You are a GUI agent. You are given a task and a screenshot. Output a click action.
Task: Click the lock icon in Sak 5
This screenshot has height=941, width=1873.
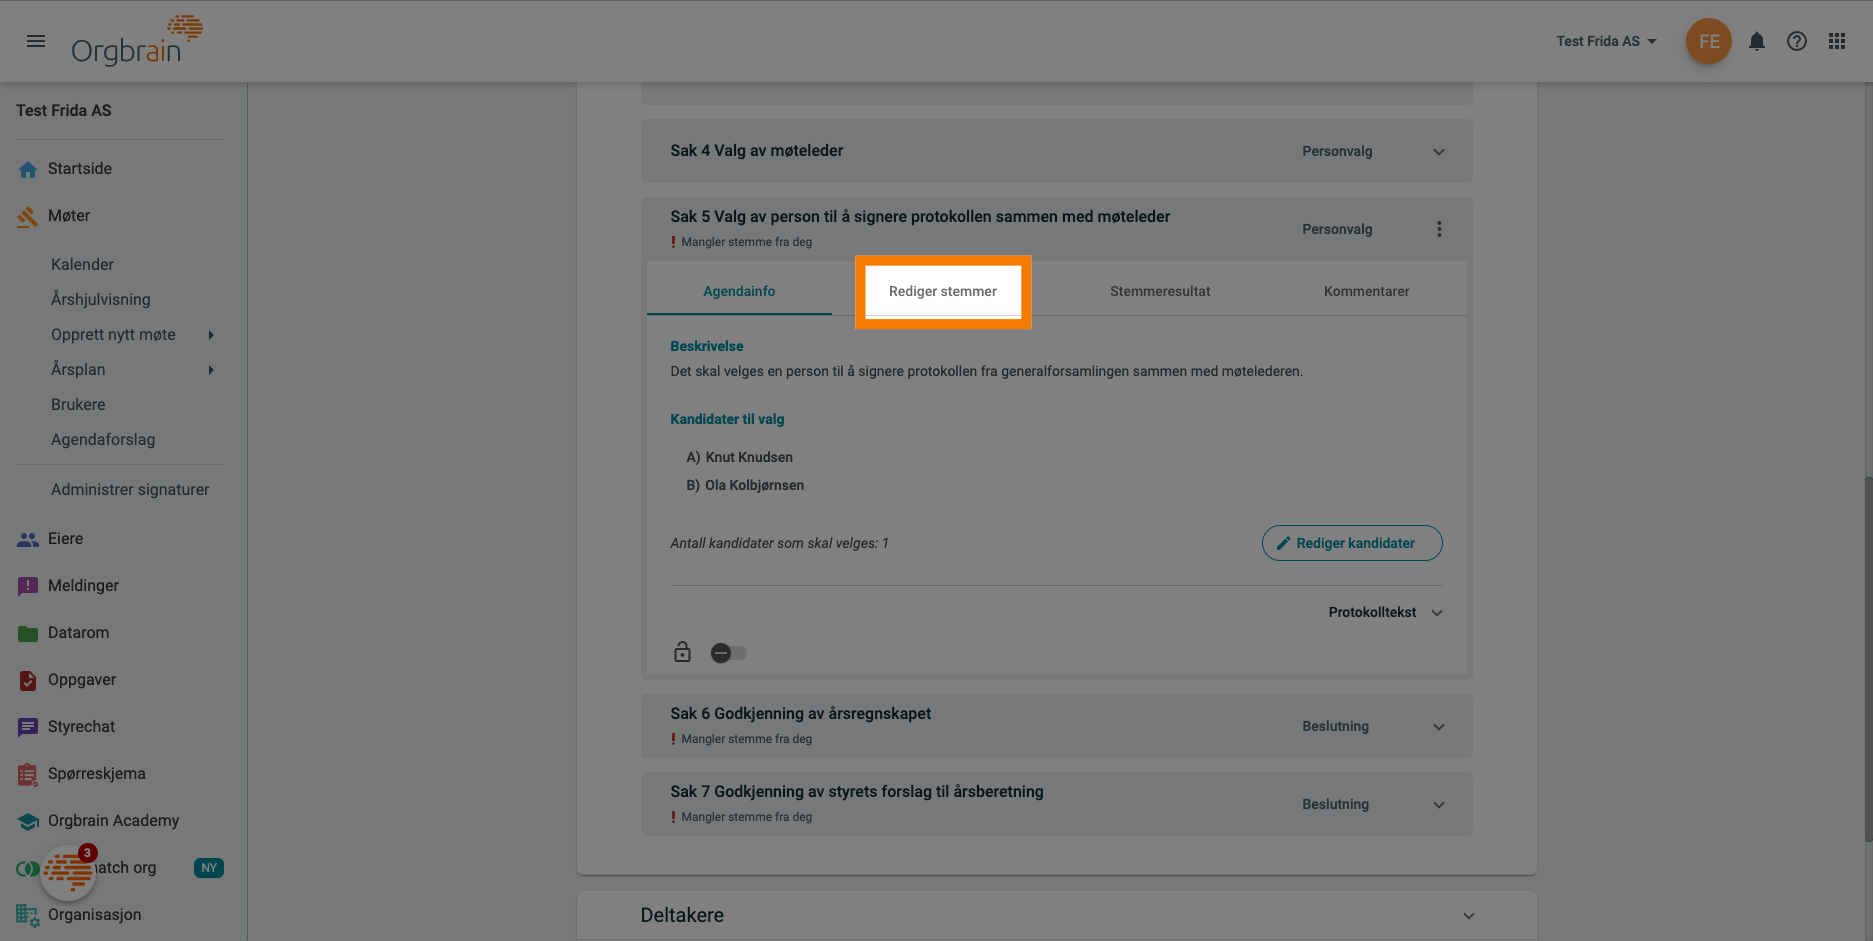(x=682, y=652)
